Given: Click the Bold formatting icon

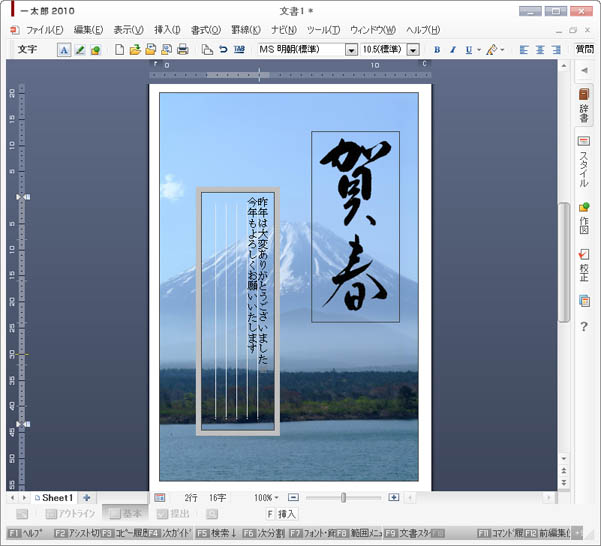Looking at the screenshot, I should 437,50.
